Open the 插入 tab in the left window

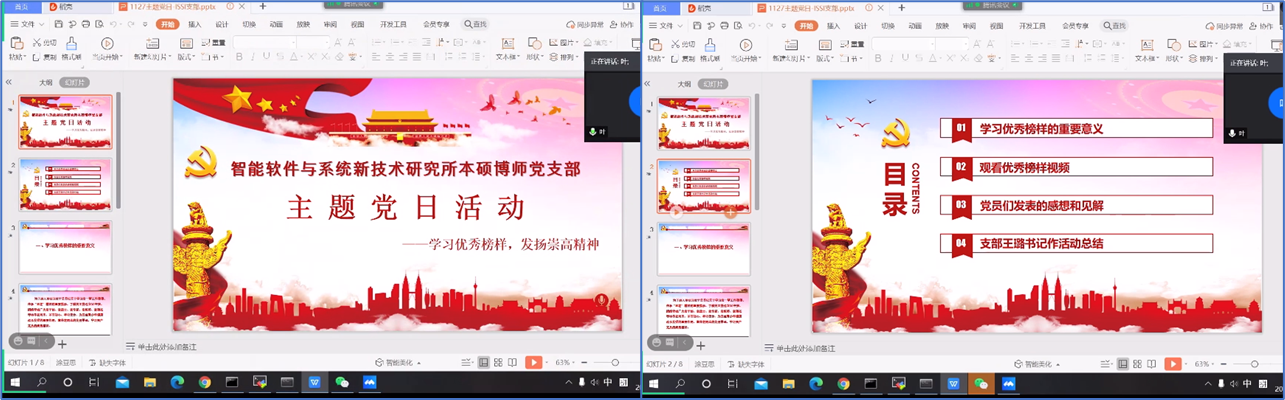194,24
